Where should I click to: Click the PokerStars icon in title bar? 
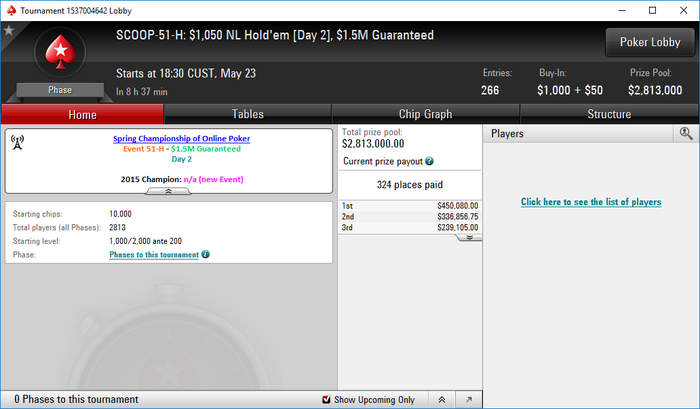11,10
